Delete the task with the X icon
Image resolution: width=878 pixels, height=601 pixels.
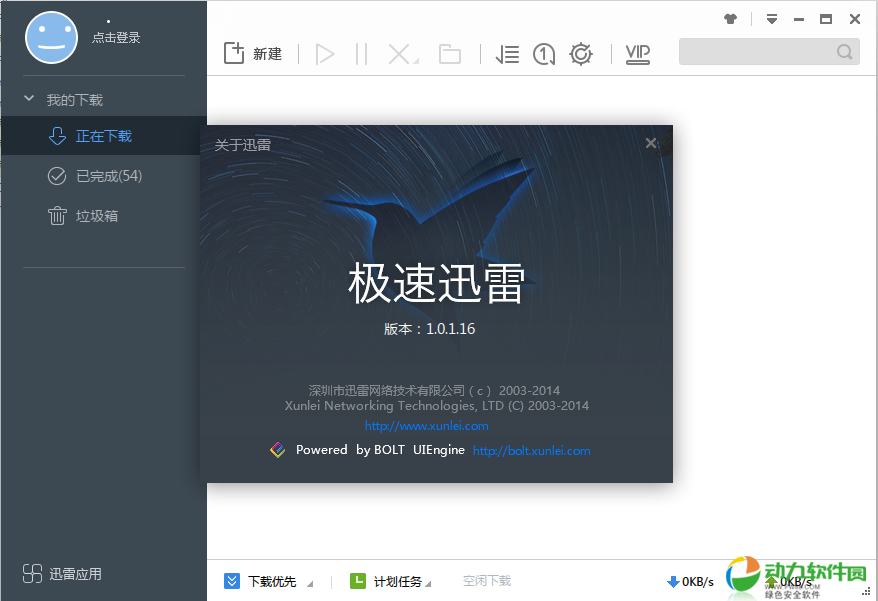click(x=399, y=54)
